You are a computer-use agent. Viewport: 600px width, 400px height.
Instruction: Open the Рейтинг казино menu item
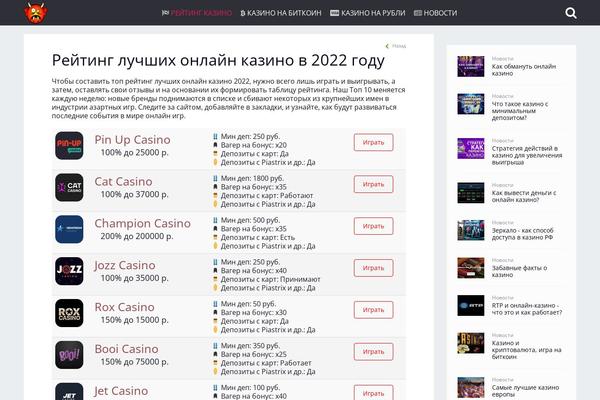click(x=197, y=13)
